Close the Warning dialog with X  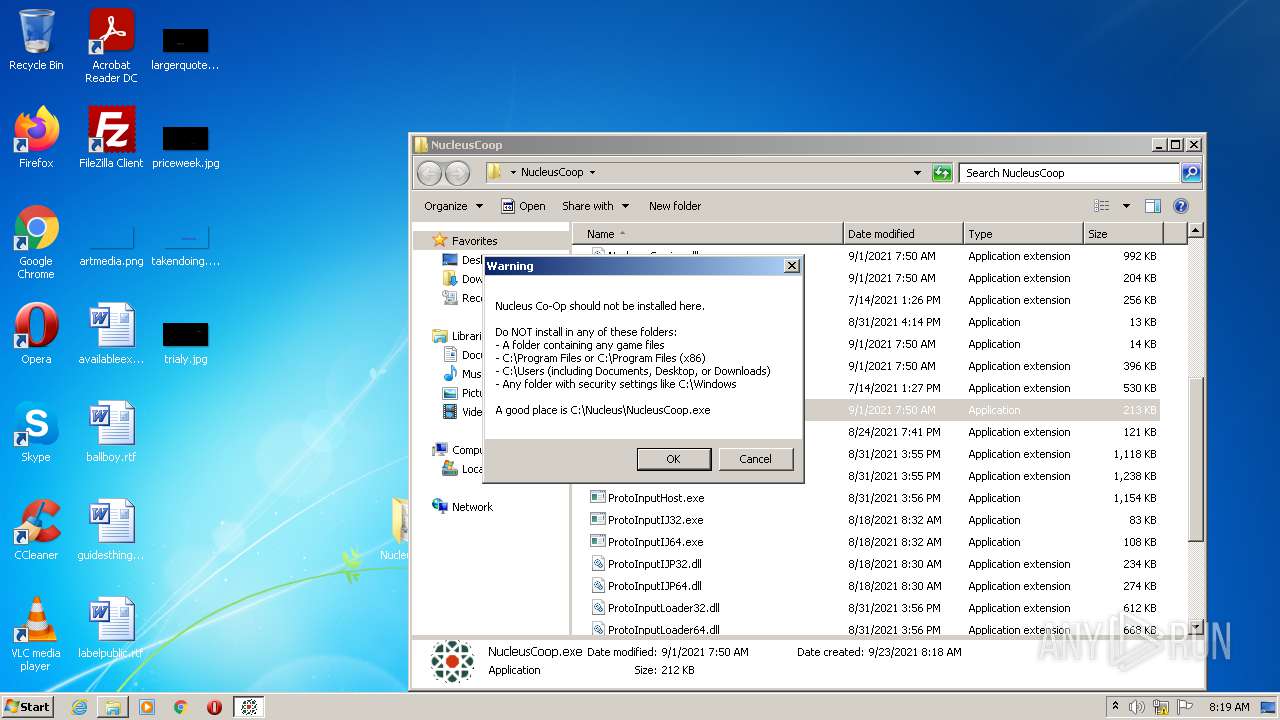coord(791,266)
